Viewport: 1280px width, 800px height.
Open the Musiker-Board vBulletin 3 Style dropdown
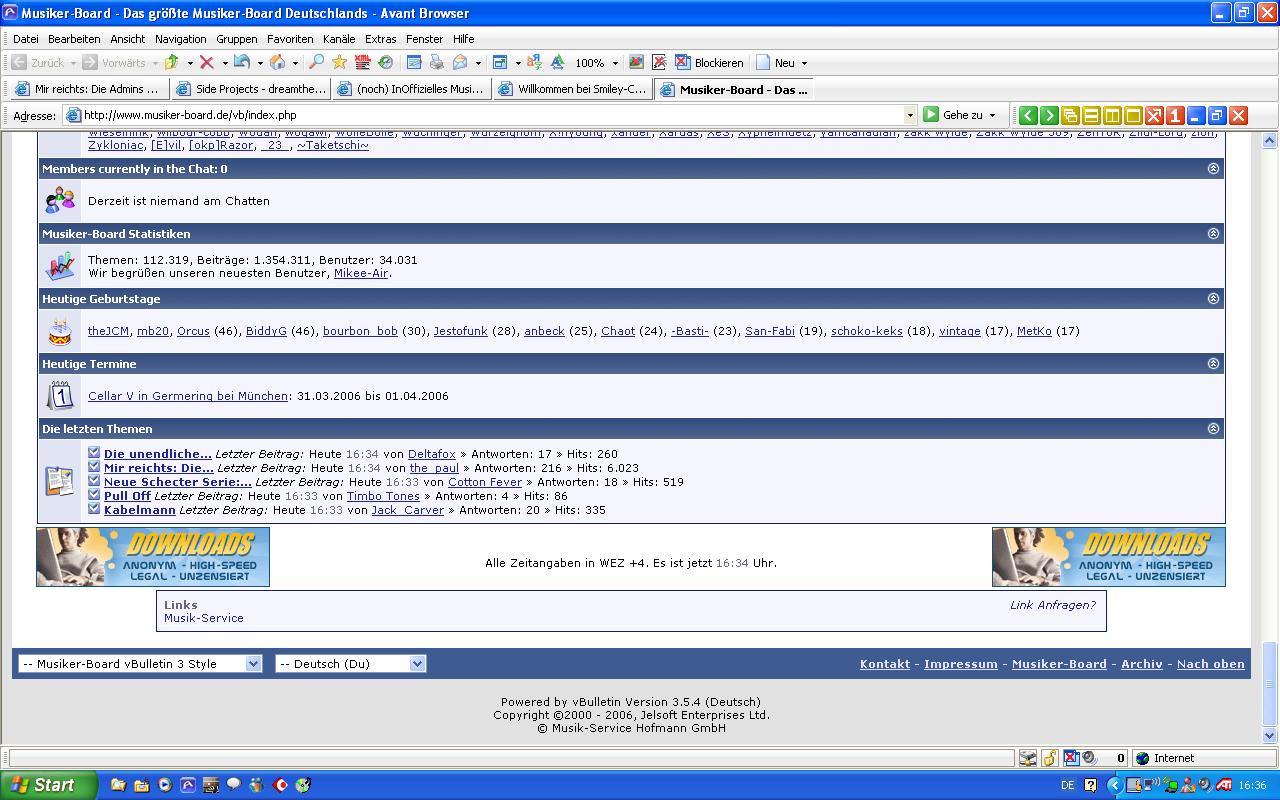point(140,663)
